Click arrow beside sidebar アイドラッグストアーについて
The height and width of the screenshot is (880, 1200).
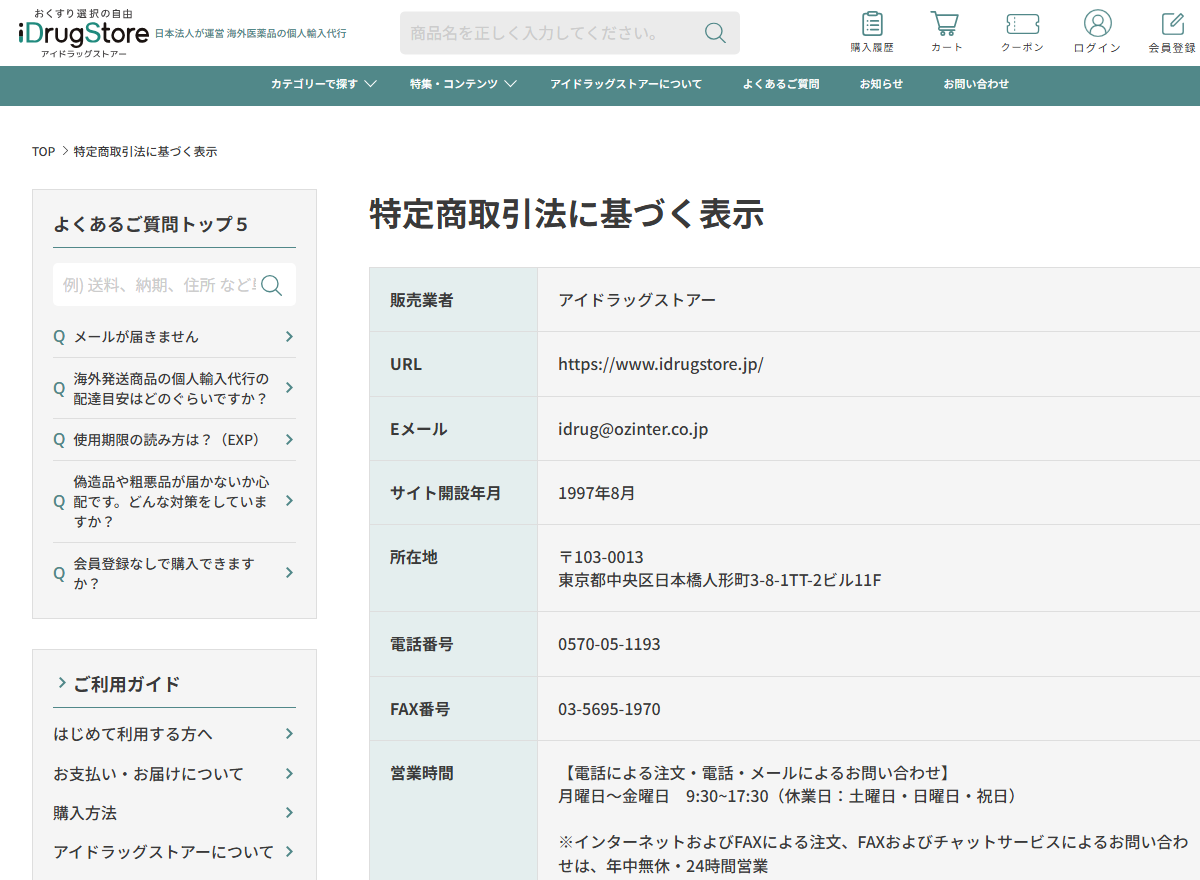(x=289, y=852)
